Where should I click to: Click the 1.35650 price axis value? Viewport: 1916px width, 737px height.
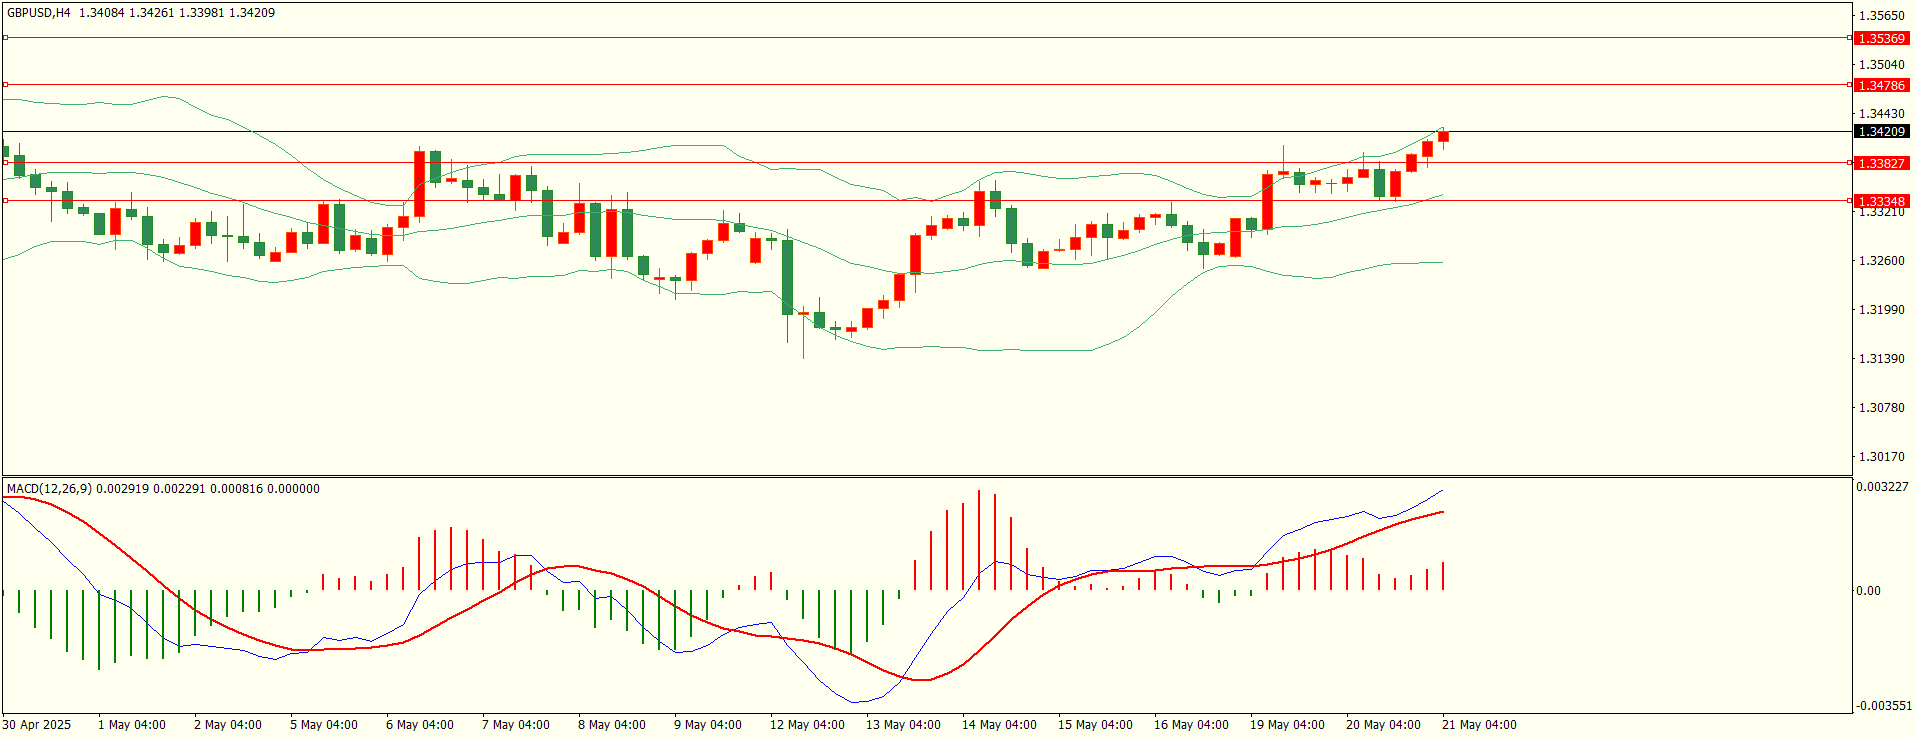pos(1881,16)
